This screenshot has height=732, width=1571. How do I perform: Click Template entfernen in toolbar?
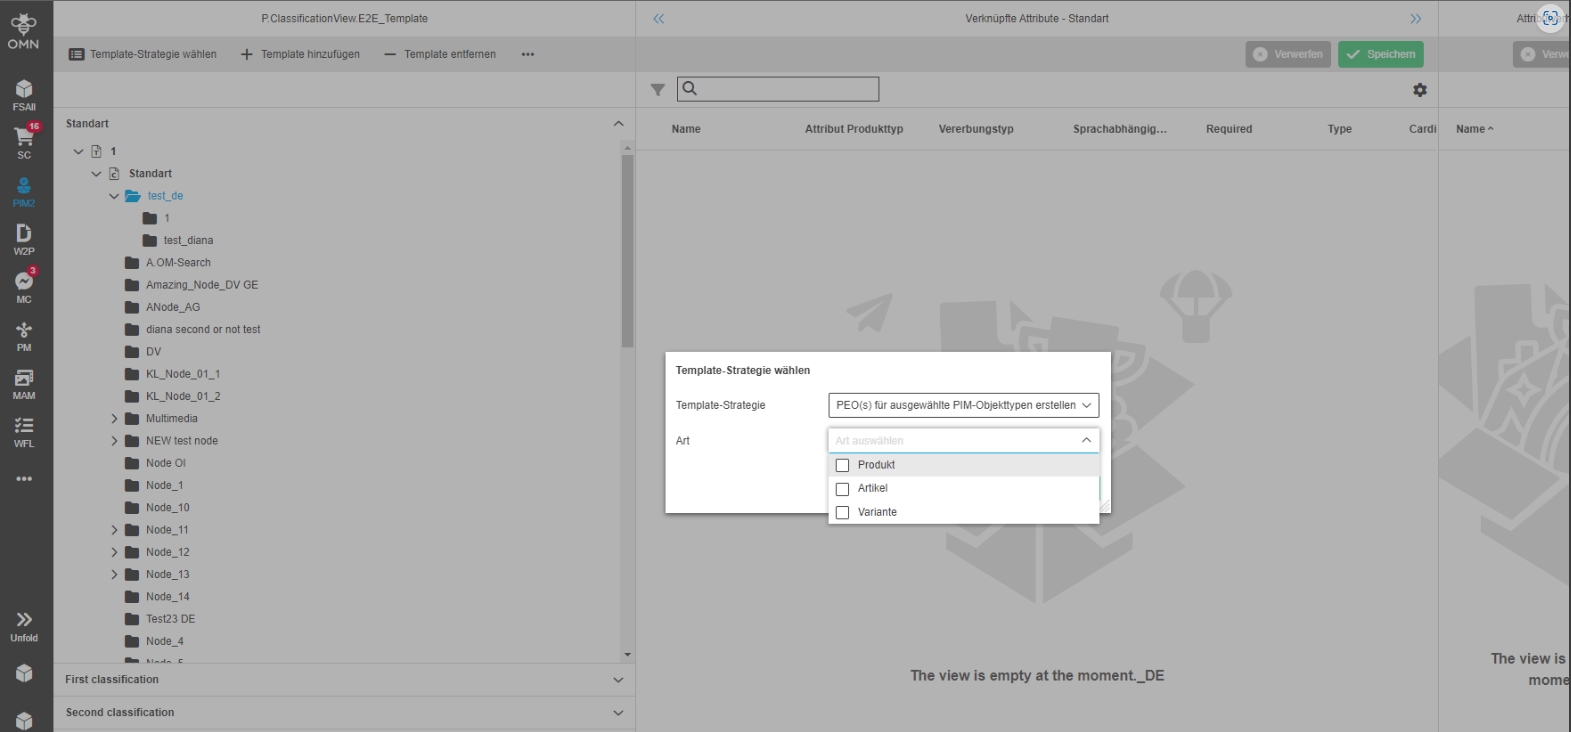click(440, 54)
